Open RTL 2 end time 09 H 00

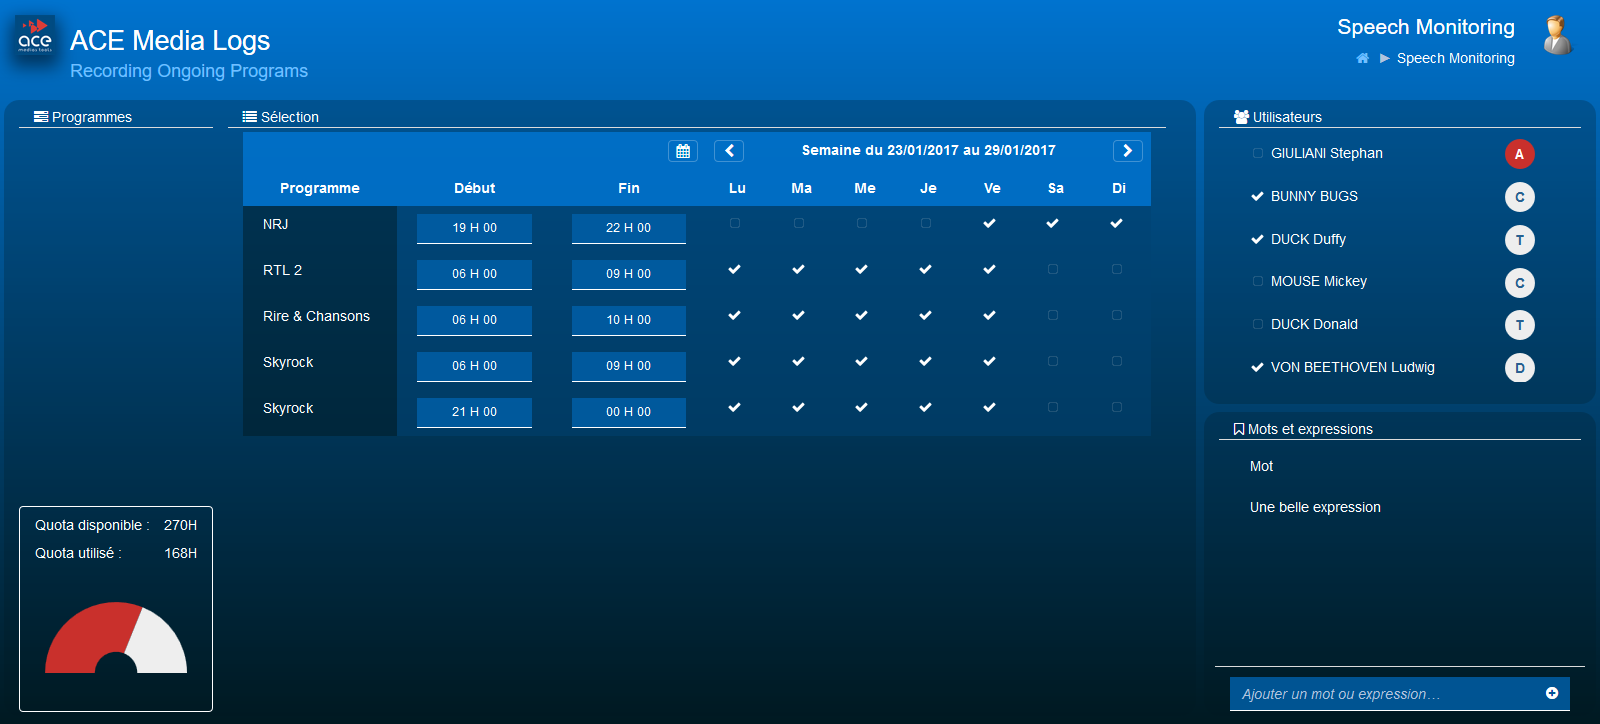point(629,274)
